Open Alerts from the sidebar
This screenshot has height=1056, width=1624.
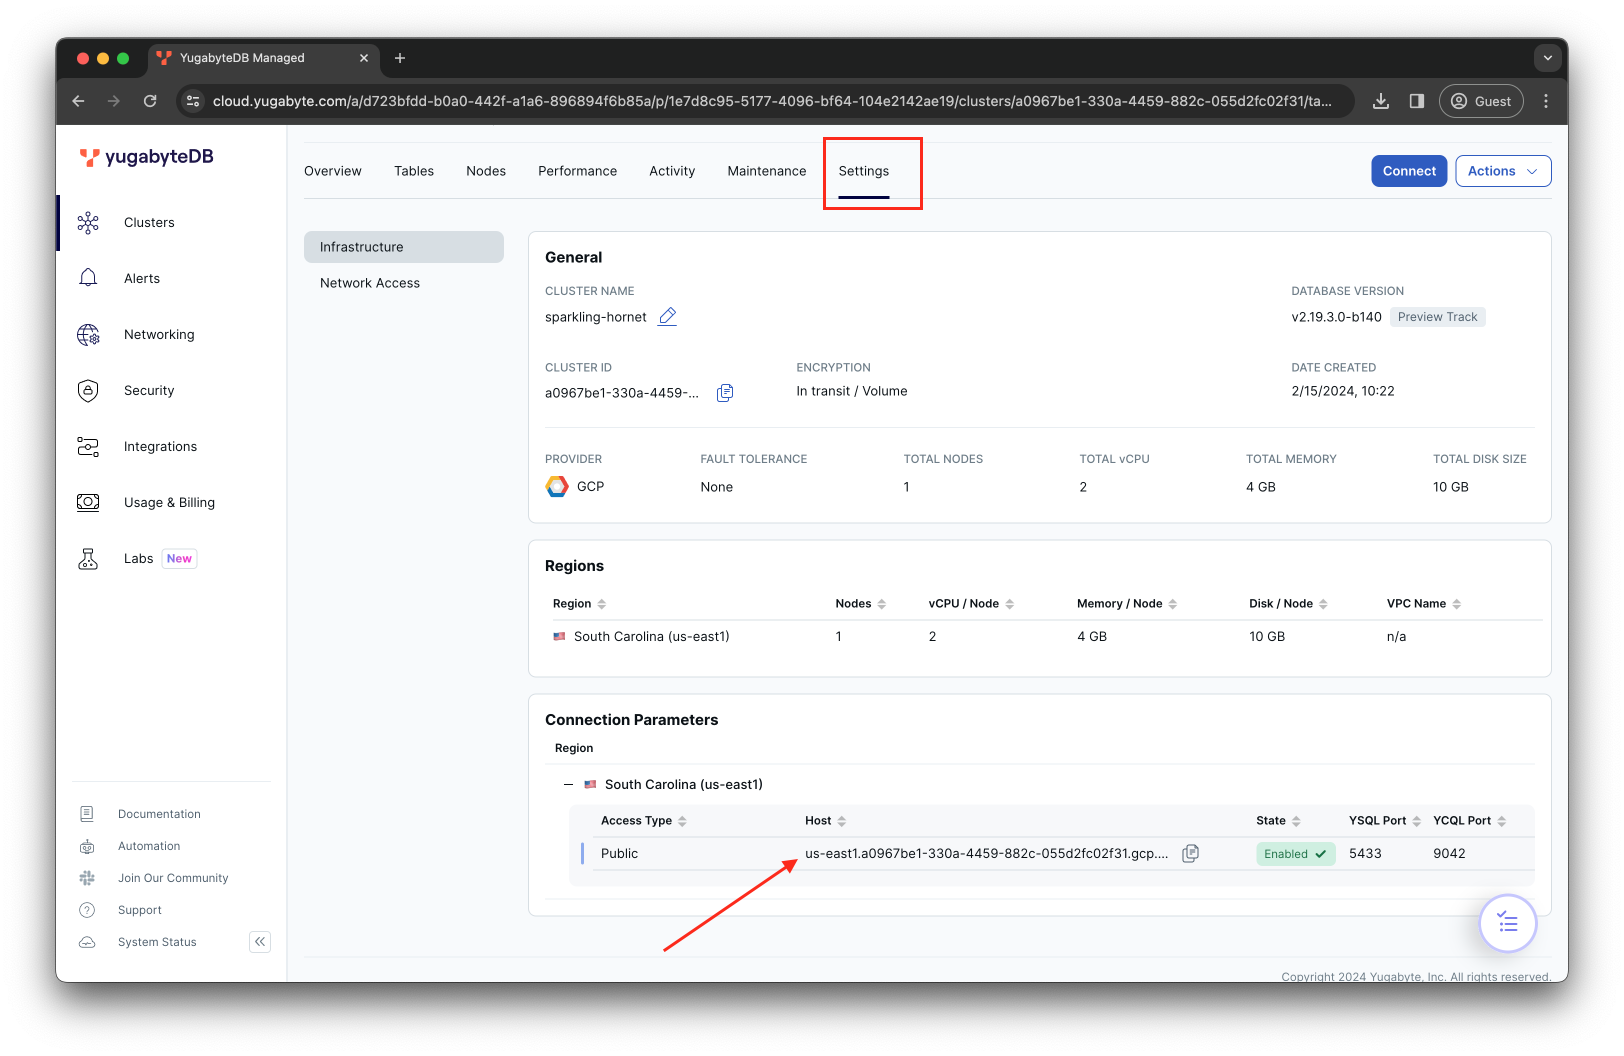coord(141,278)
